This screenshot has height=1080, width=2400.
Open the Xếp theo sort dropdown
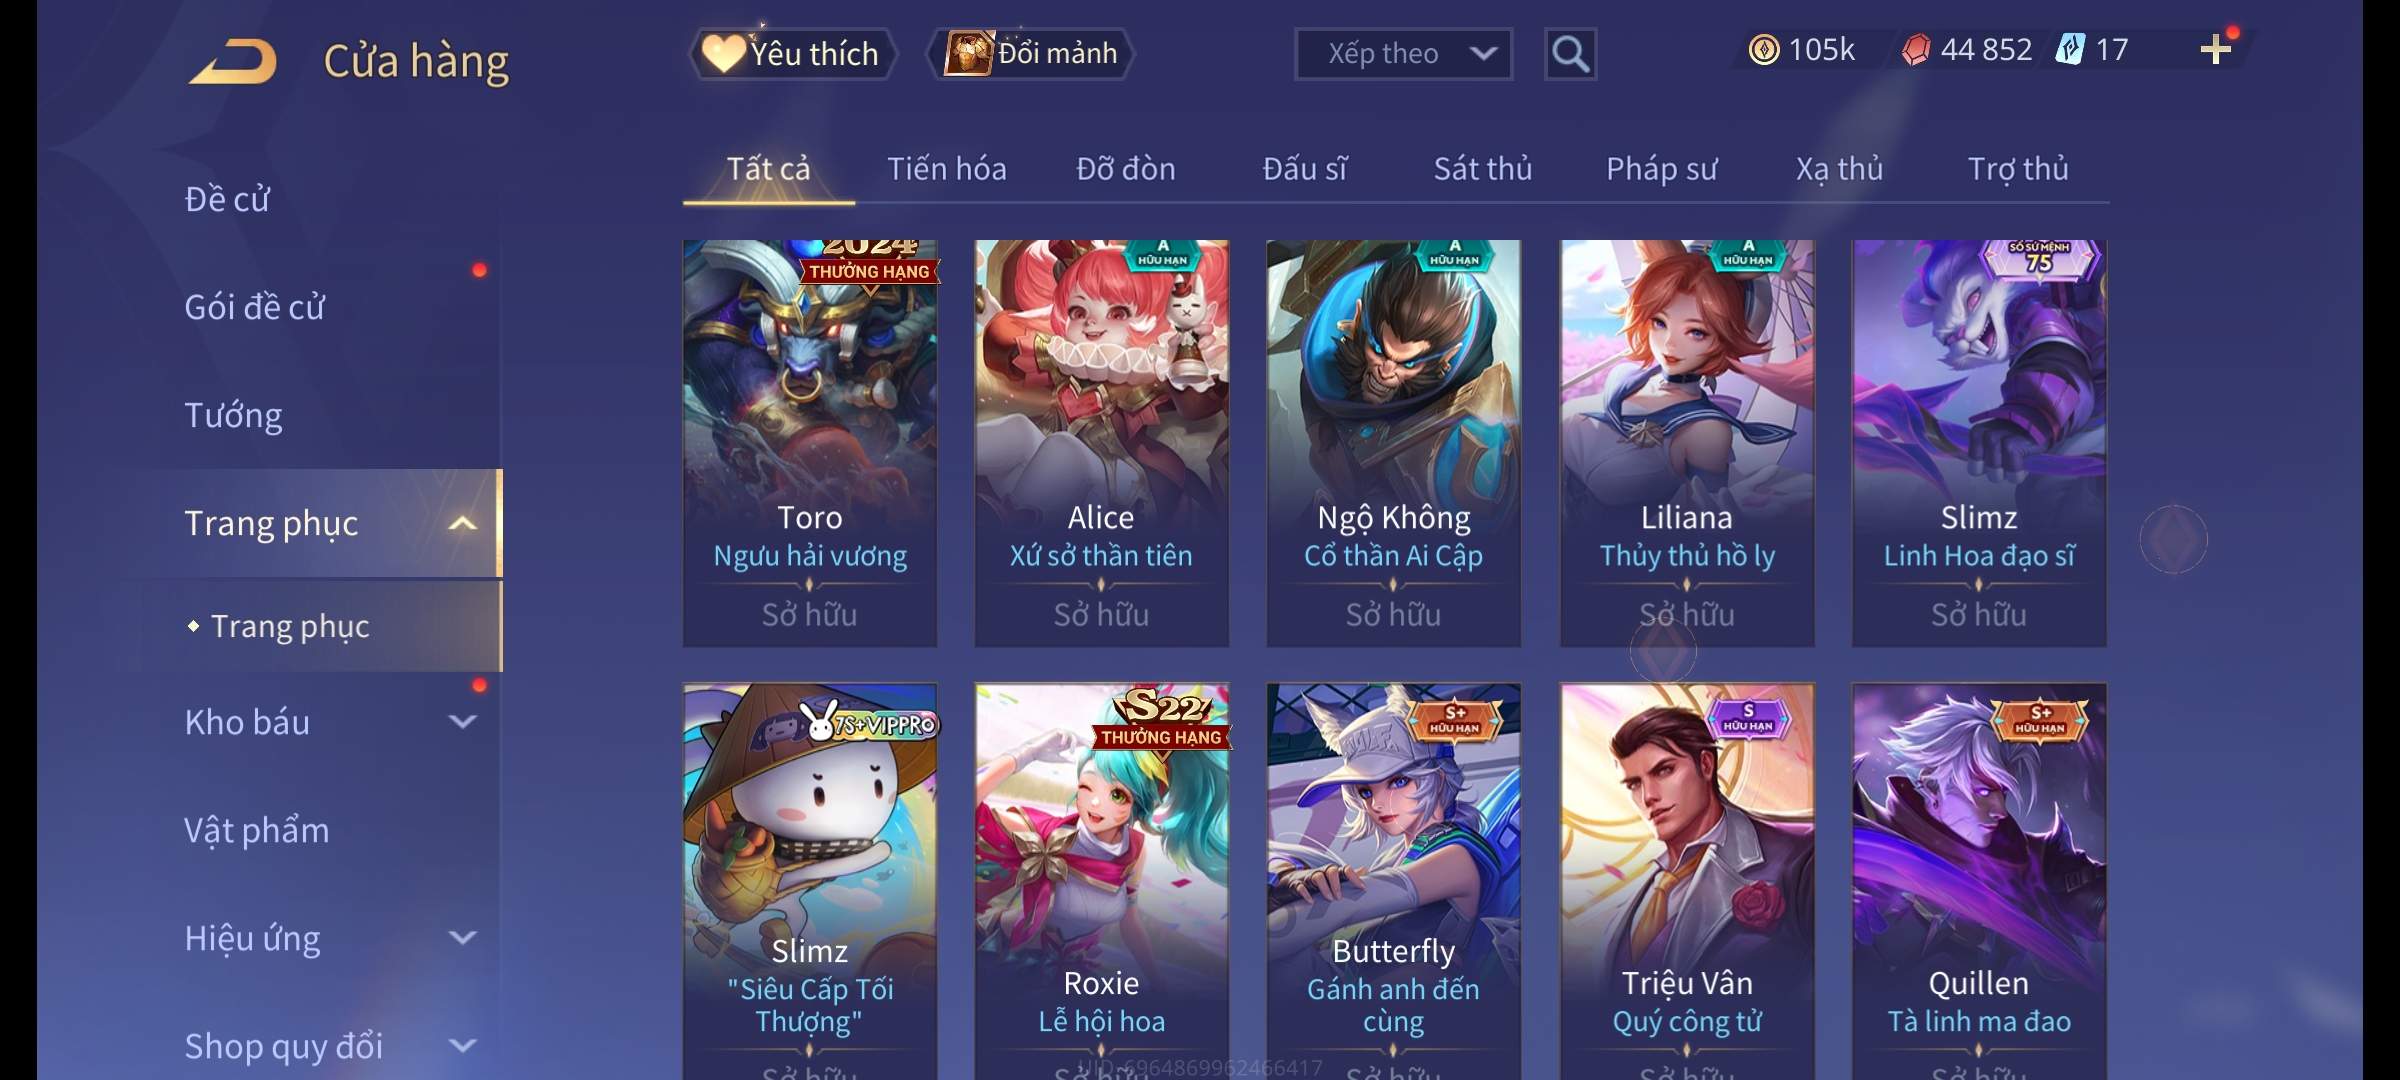tap(1403, 54)
